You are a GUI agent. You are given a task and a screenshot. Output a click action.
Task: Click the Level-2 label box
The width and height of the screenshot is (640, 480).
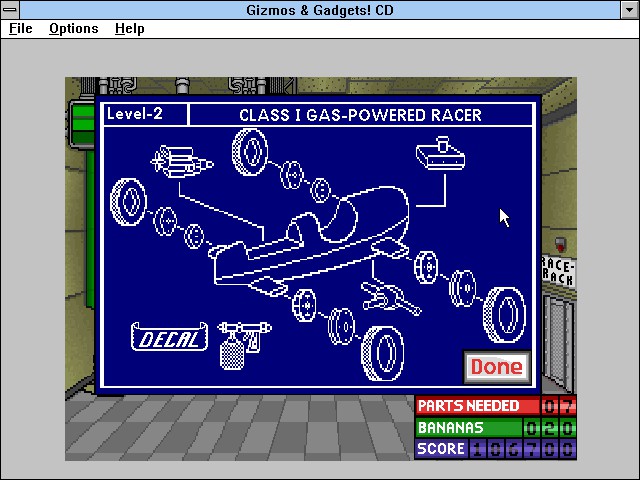[x=146, y=114]
